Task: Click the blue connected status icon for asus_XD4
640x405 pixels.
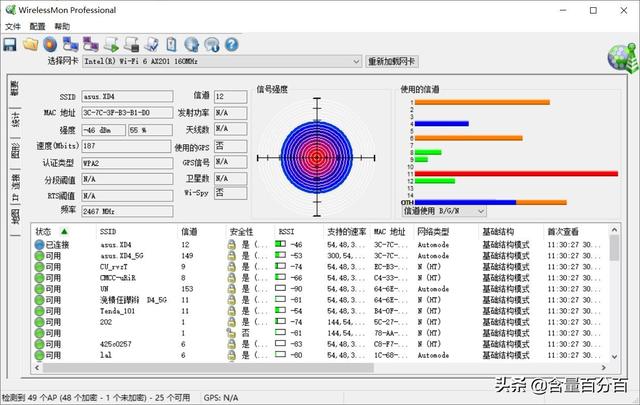Action: (x=39, y=245)
